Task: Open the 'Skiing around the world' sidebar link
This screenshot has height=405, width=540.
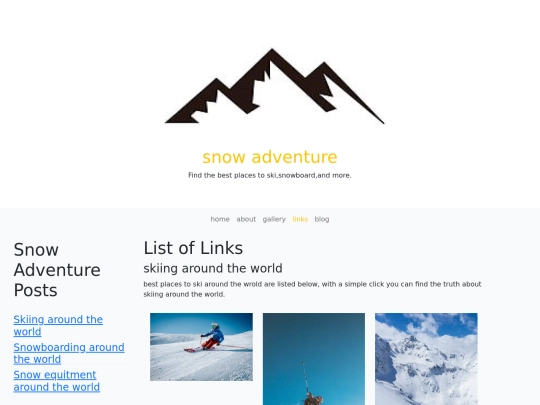Action: click(x=58, y=325)
